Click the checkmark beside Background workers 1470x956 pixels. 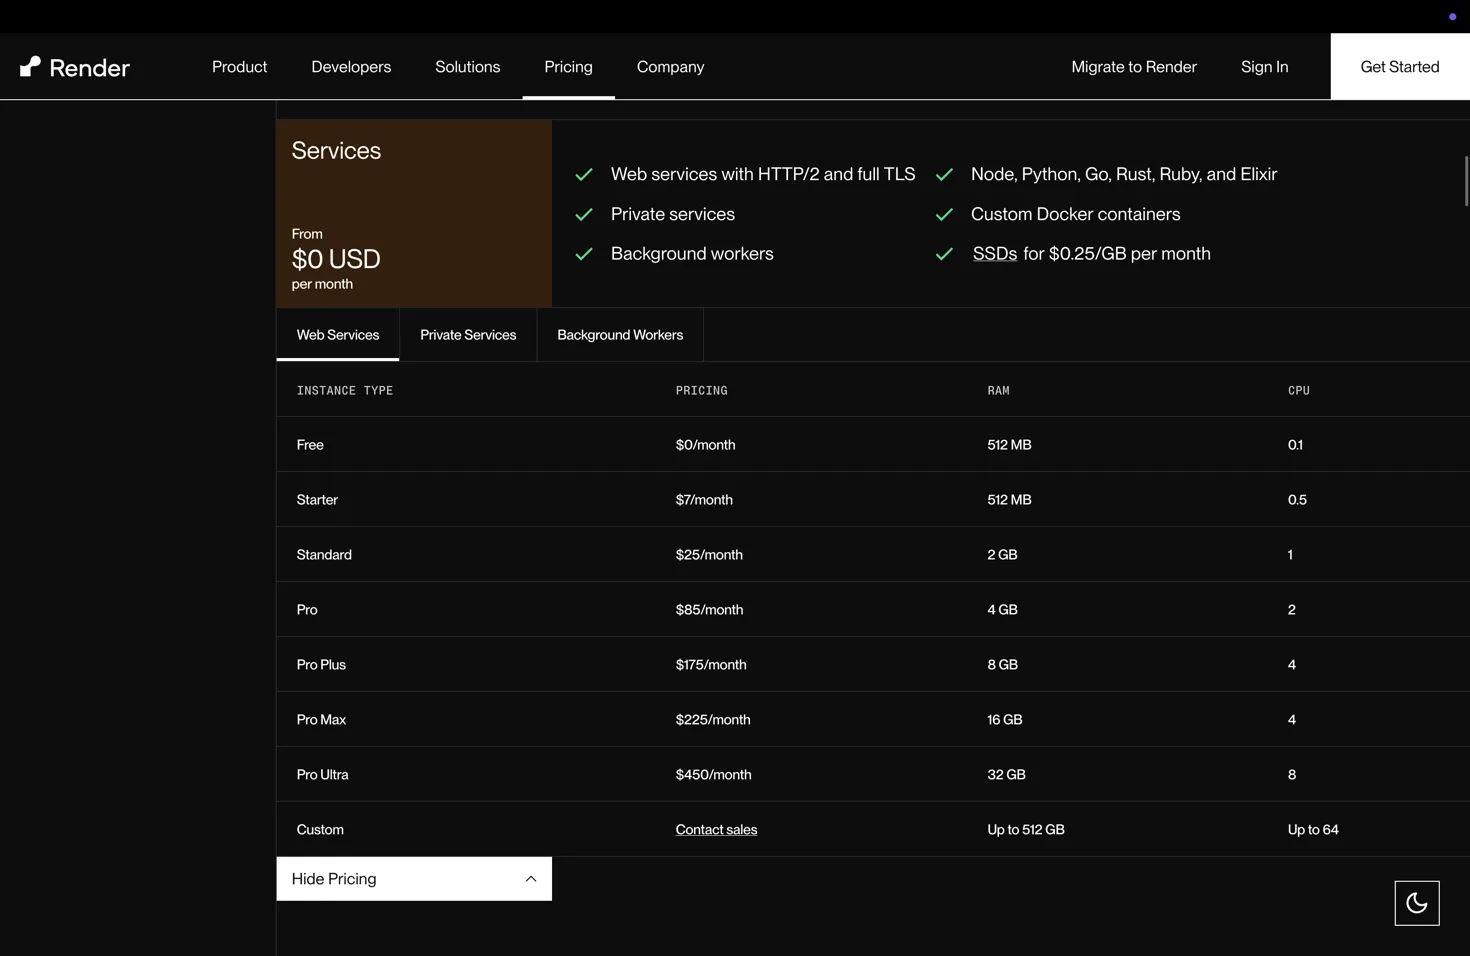click(x=584, y=254)
